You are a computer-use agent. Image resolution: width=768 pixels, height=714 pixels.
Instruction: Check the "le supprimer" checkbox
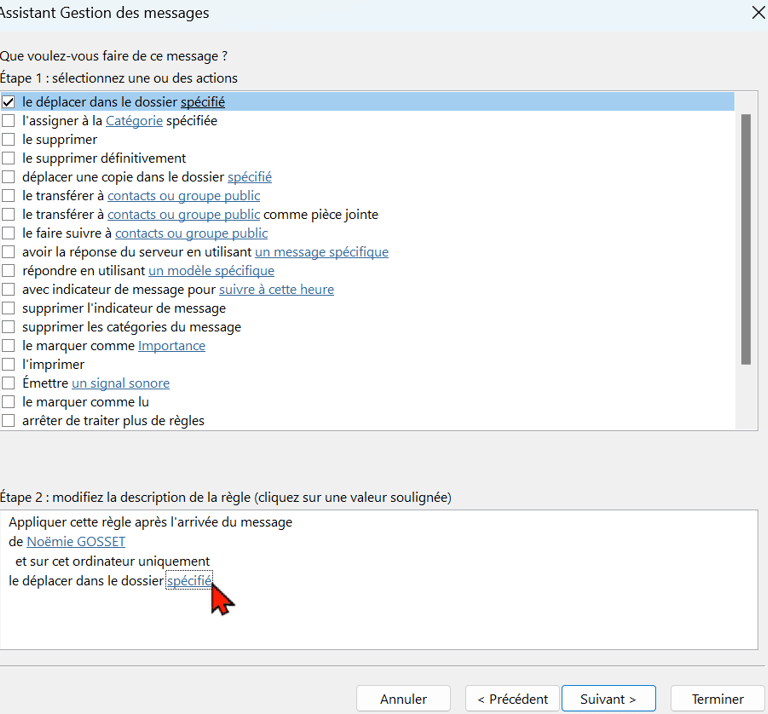pos(8,140)
